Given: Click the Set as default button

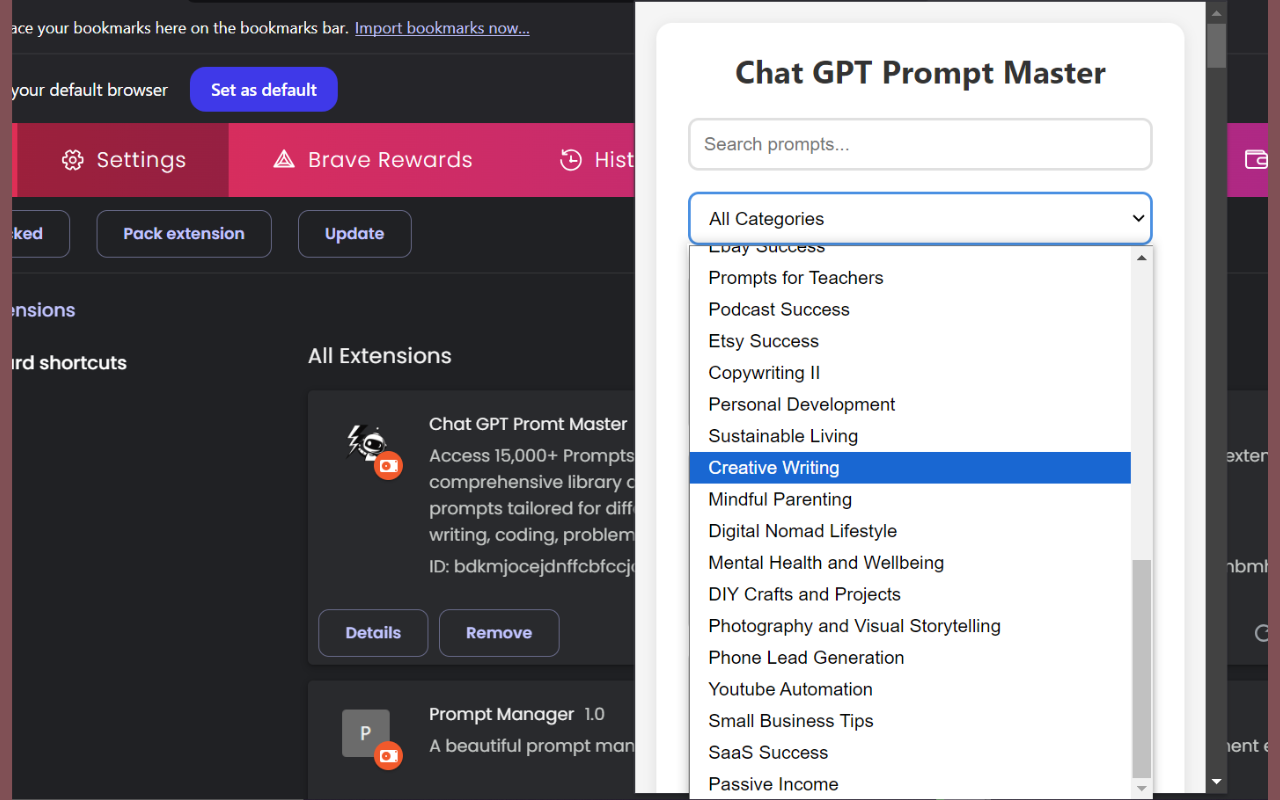Looking at the screenshot, I should (264, 90).
